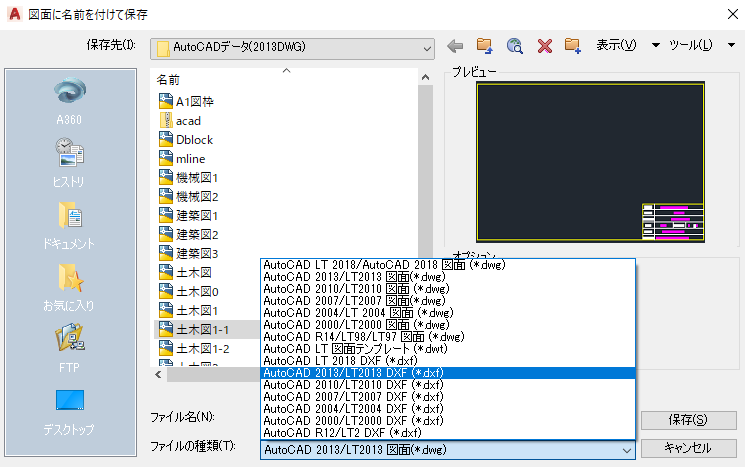
Task: Choose AutoCAD LT 2018/AutoCAD 2018 図面 (*.dwg)
Action: point(448,265)
